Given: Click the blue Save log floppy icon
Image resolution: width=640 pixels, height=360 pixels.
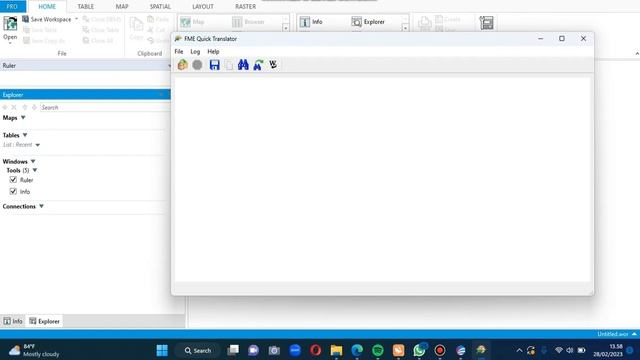Looking at the screenshot, I should (214, 64).
